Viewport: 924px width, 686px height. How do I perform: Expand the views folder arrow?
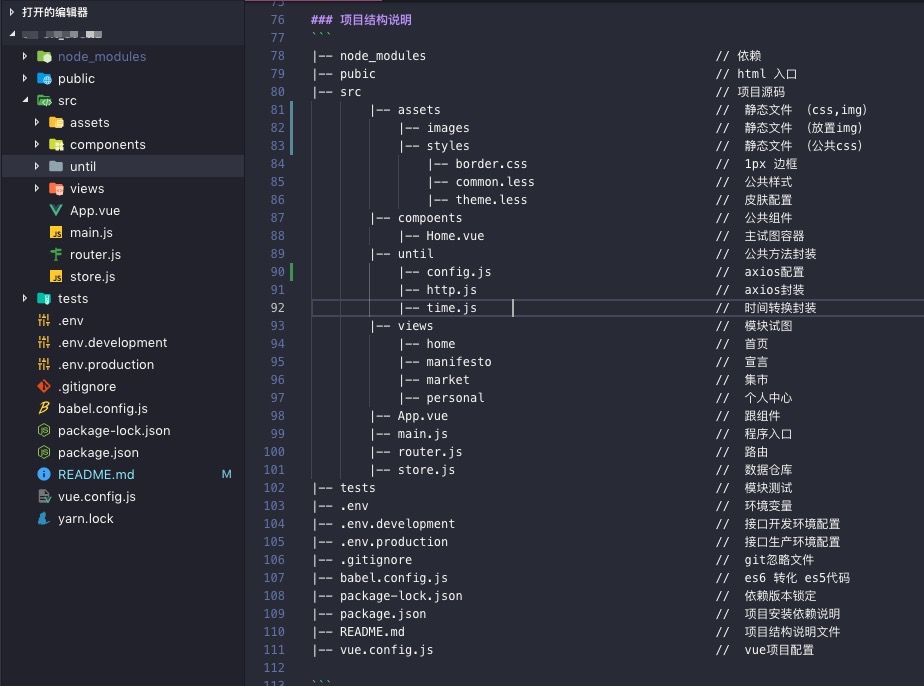tap(37, 188)
